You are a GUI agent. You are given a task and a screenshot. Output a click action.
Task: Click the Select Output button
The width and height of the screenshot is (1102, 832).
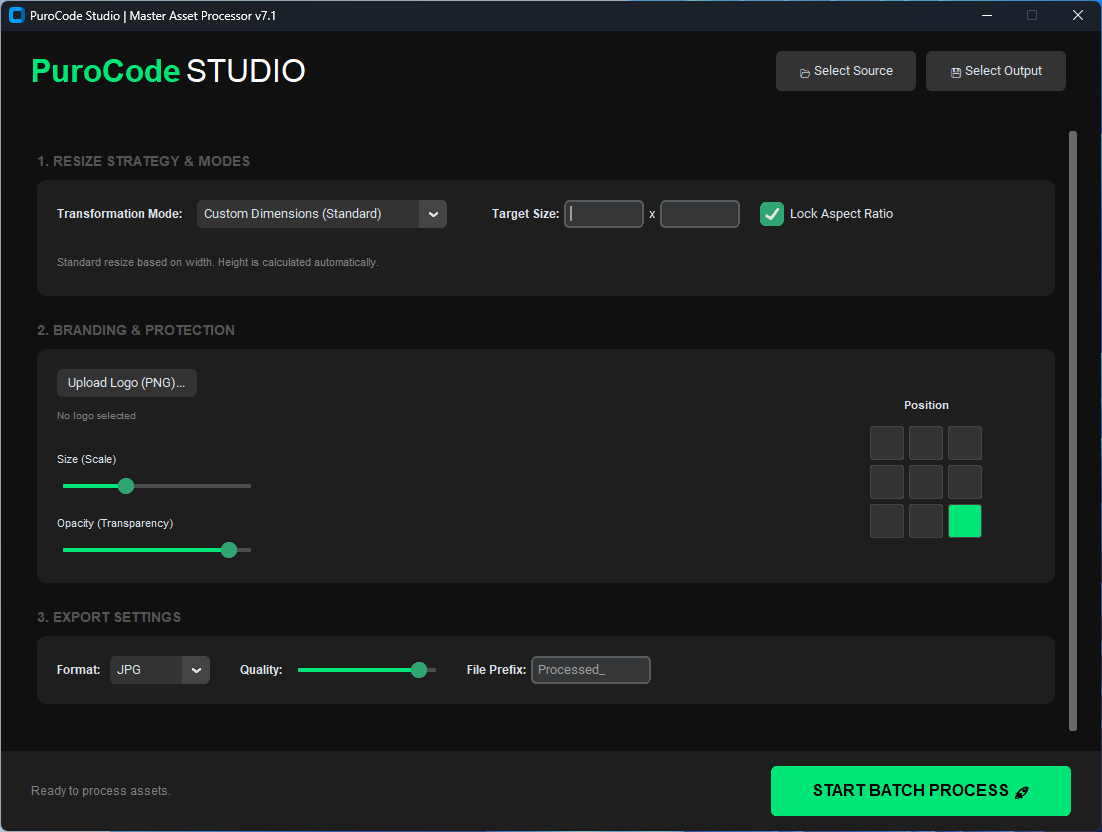[995, 71]
